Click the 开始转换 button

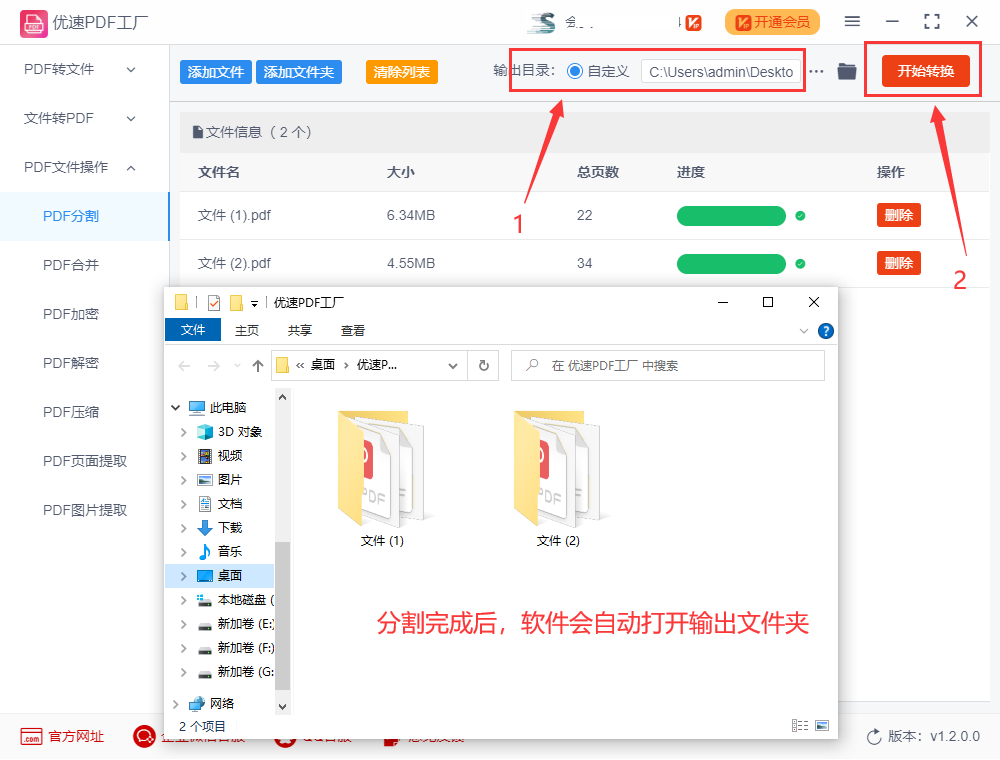point(925,71)
